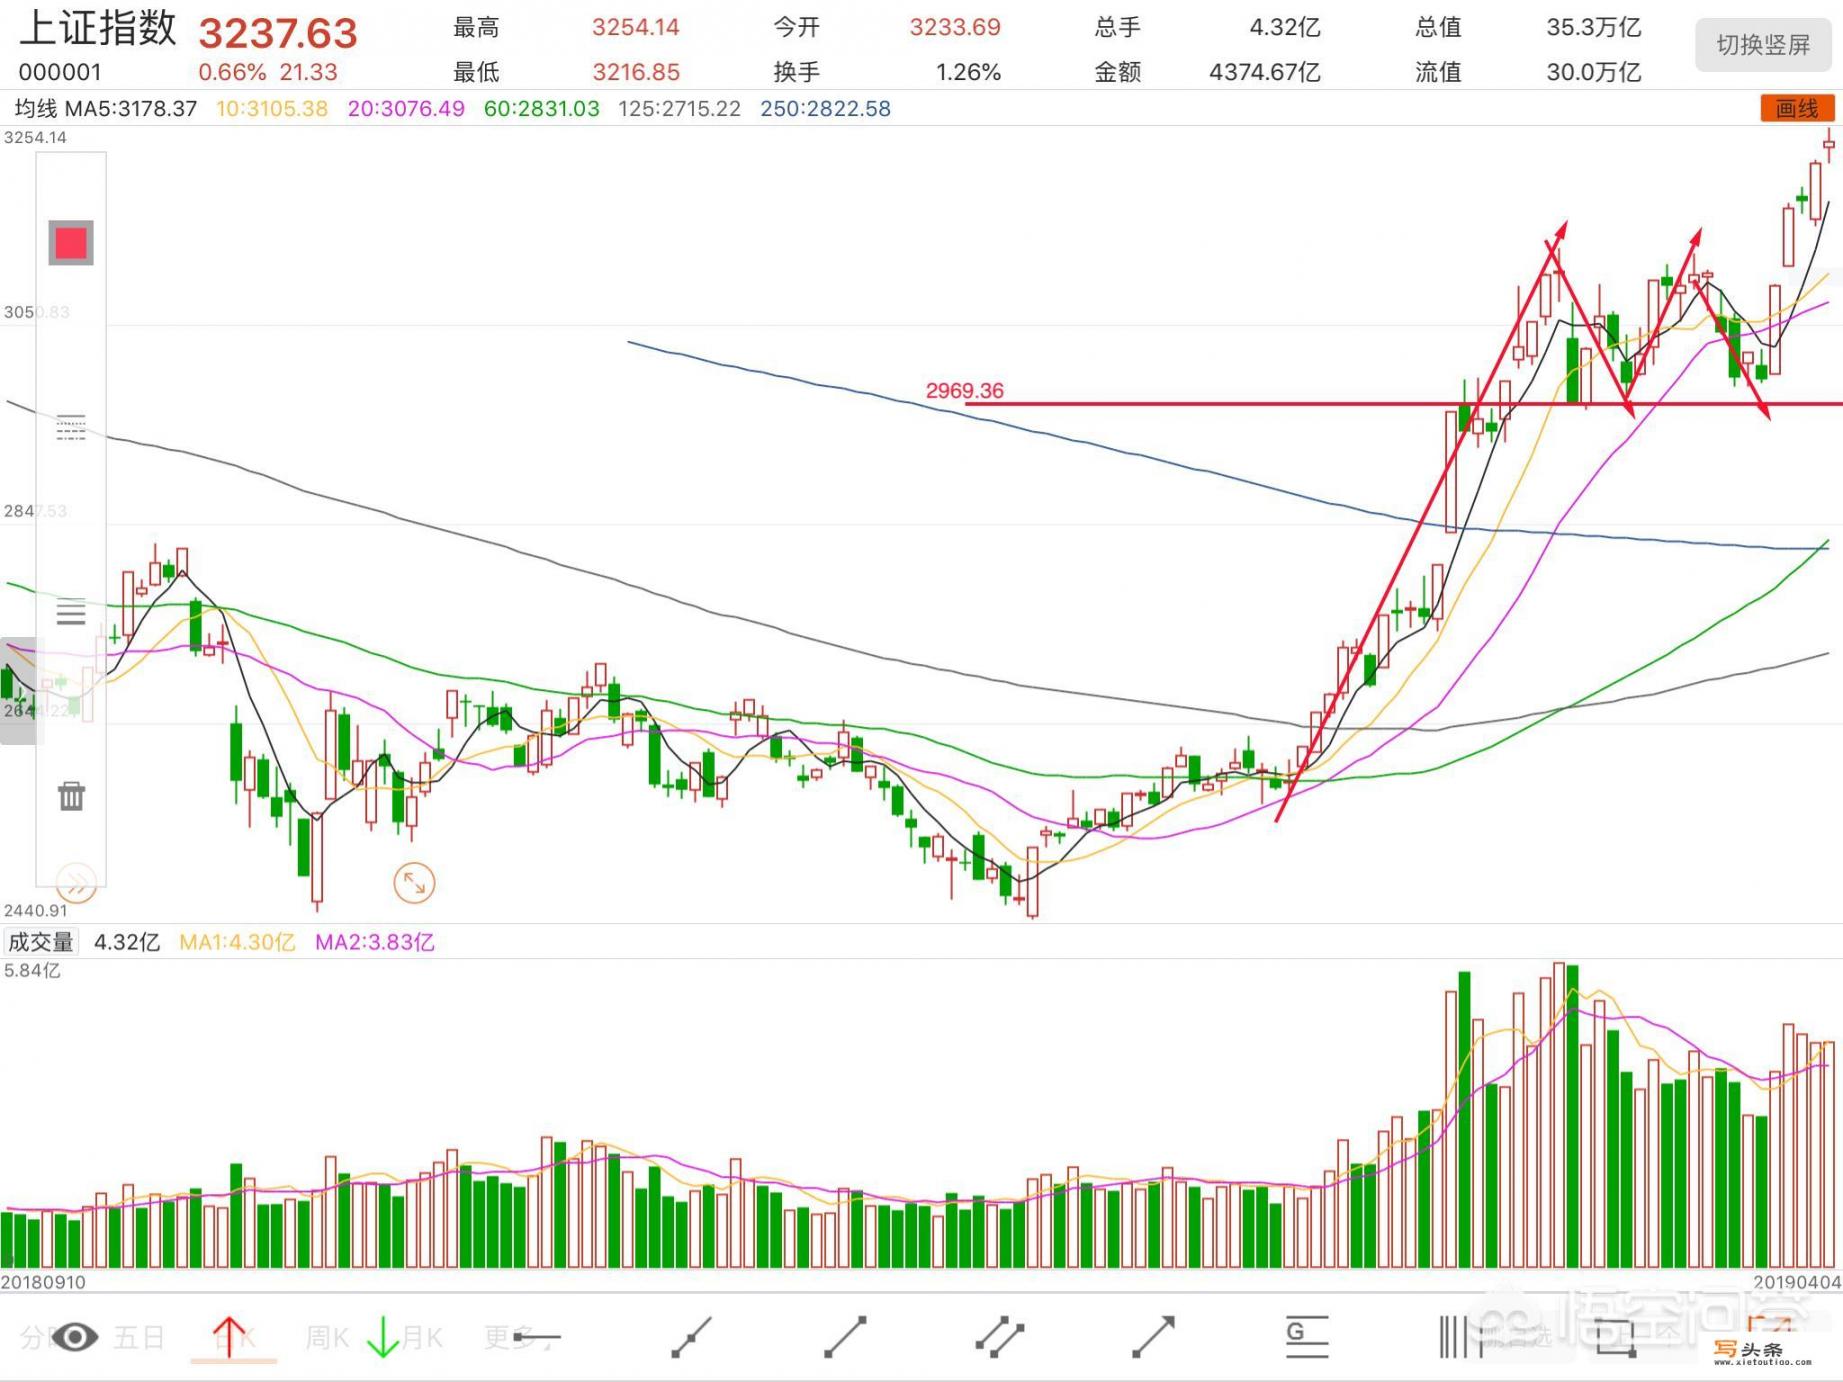Switch to the 五日 chart tab
This screenshot has height=1382, width=1843.
[139, 1337]
